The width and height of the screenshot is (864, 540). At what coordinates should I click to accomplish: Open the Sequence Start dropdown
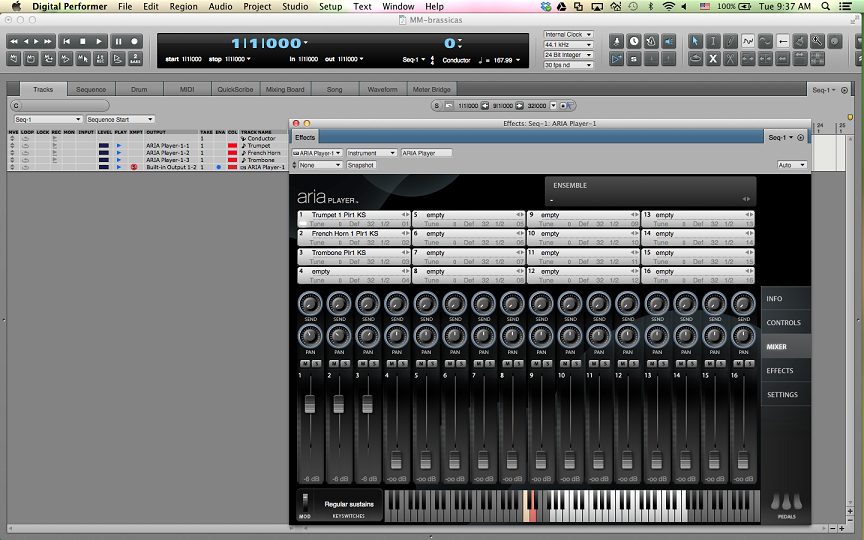point(120,119)
